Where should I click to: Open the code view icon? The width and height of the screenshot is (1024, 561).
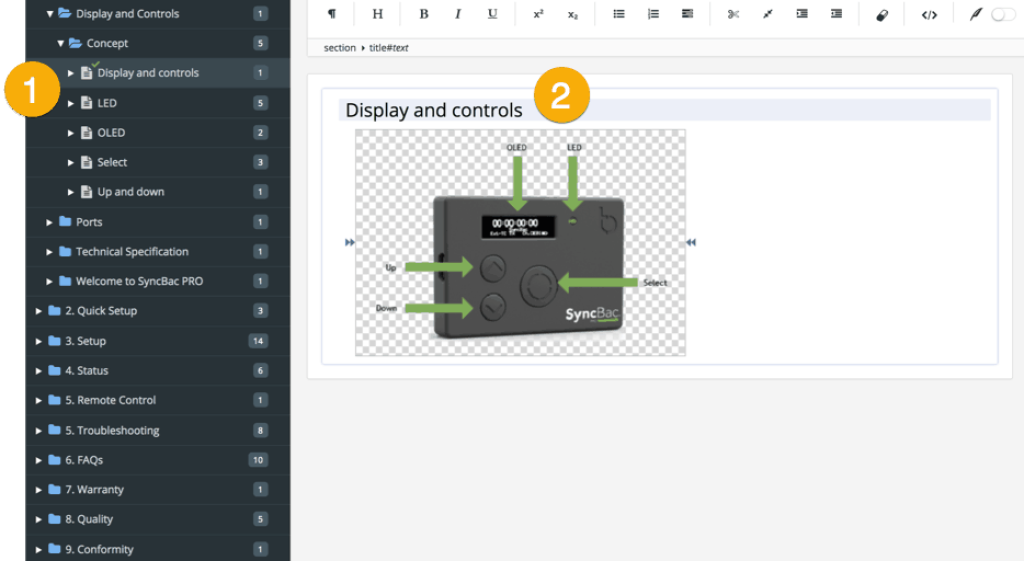pyautogui.click(x=929, y=15)
